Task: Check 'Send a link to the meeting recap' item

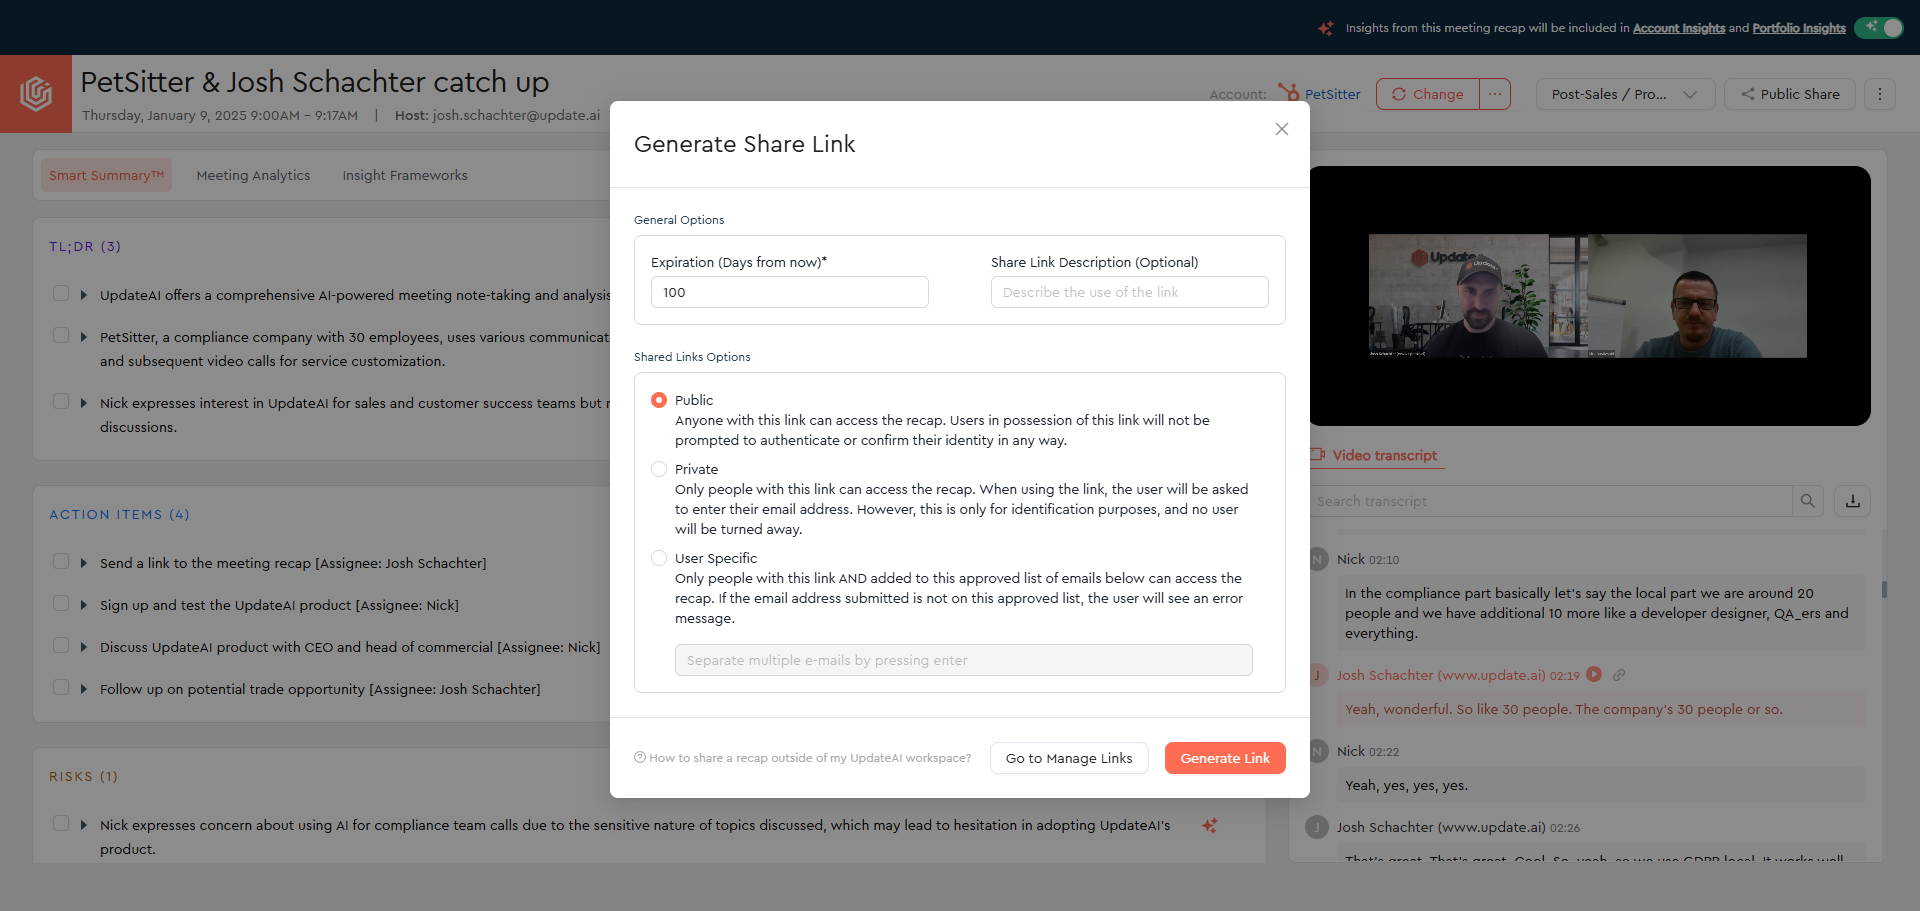Action: point(61,562)
